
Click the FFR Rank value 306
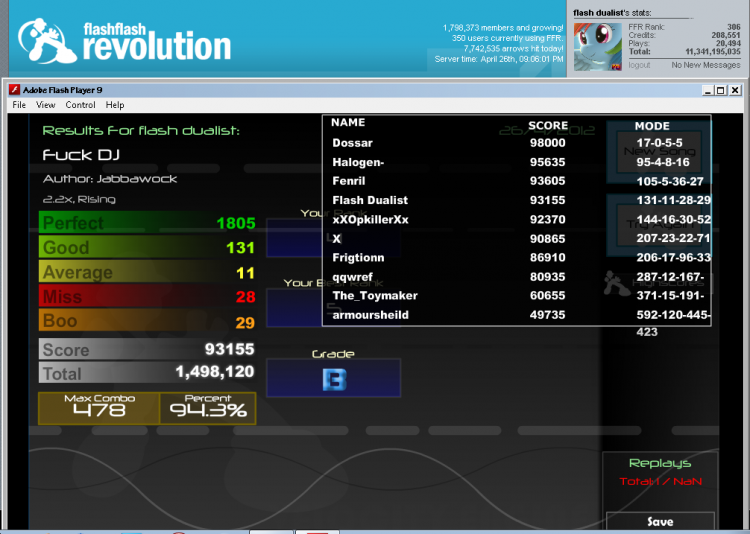click(733, 27)
